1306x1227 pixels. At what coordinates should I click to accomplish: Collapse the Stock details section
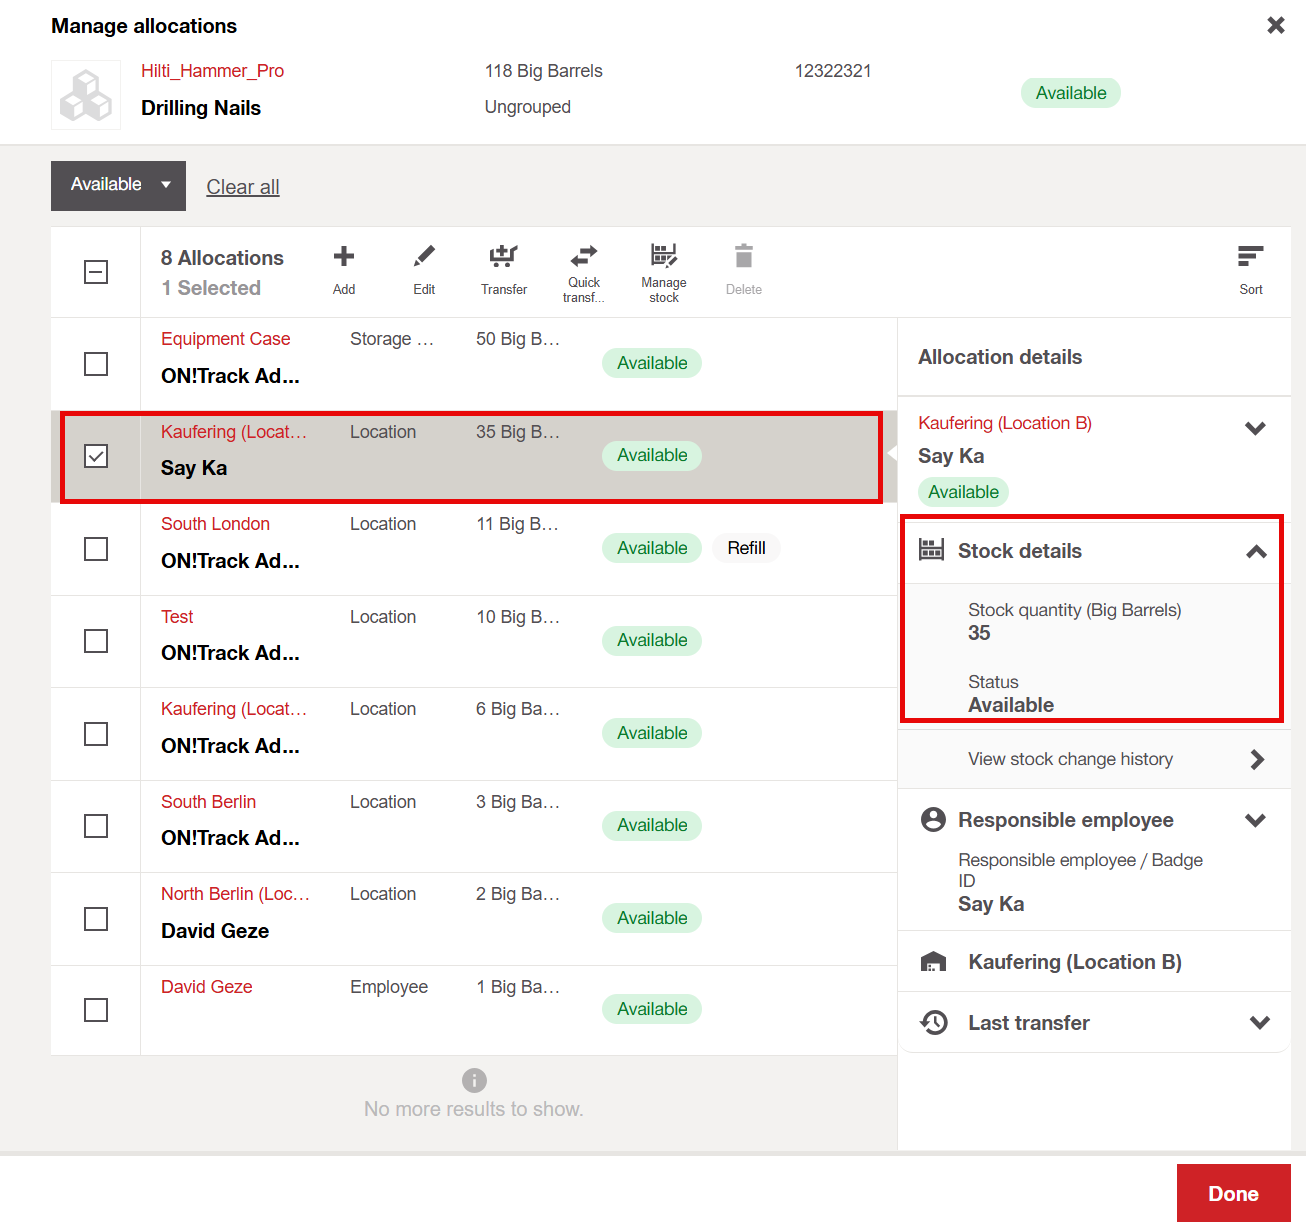pyautogui.click(x=1256, y=551)
